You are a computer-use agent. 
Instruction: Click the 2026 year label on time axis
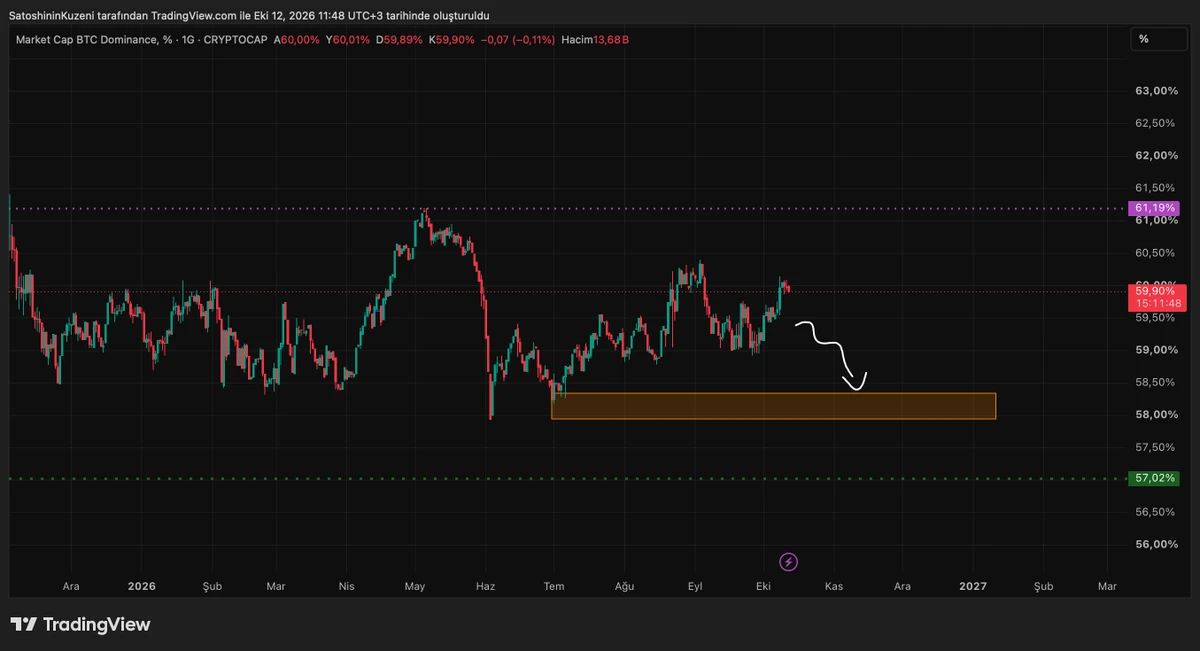point(142,586)
